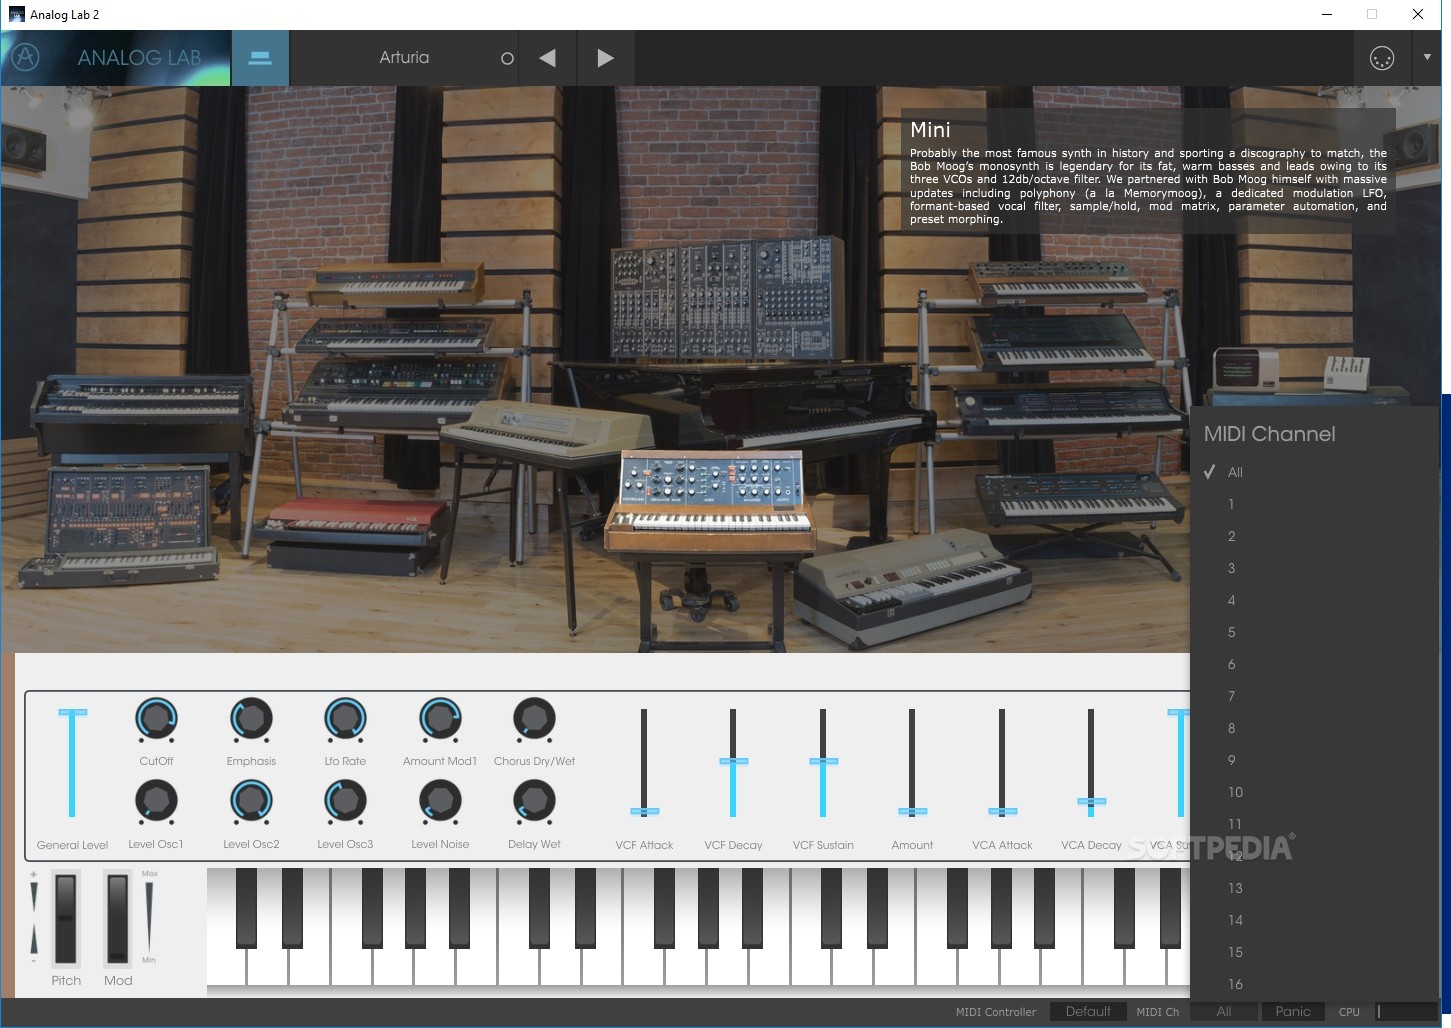Select MIDI channel 16
Screen dimensions: 1451x1028
(1315, 984)
